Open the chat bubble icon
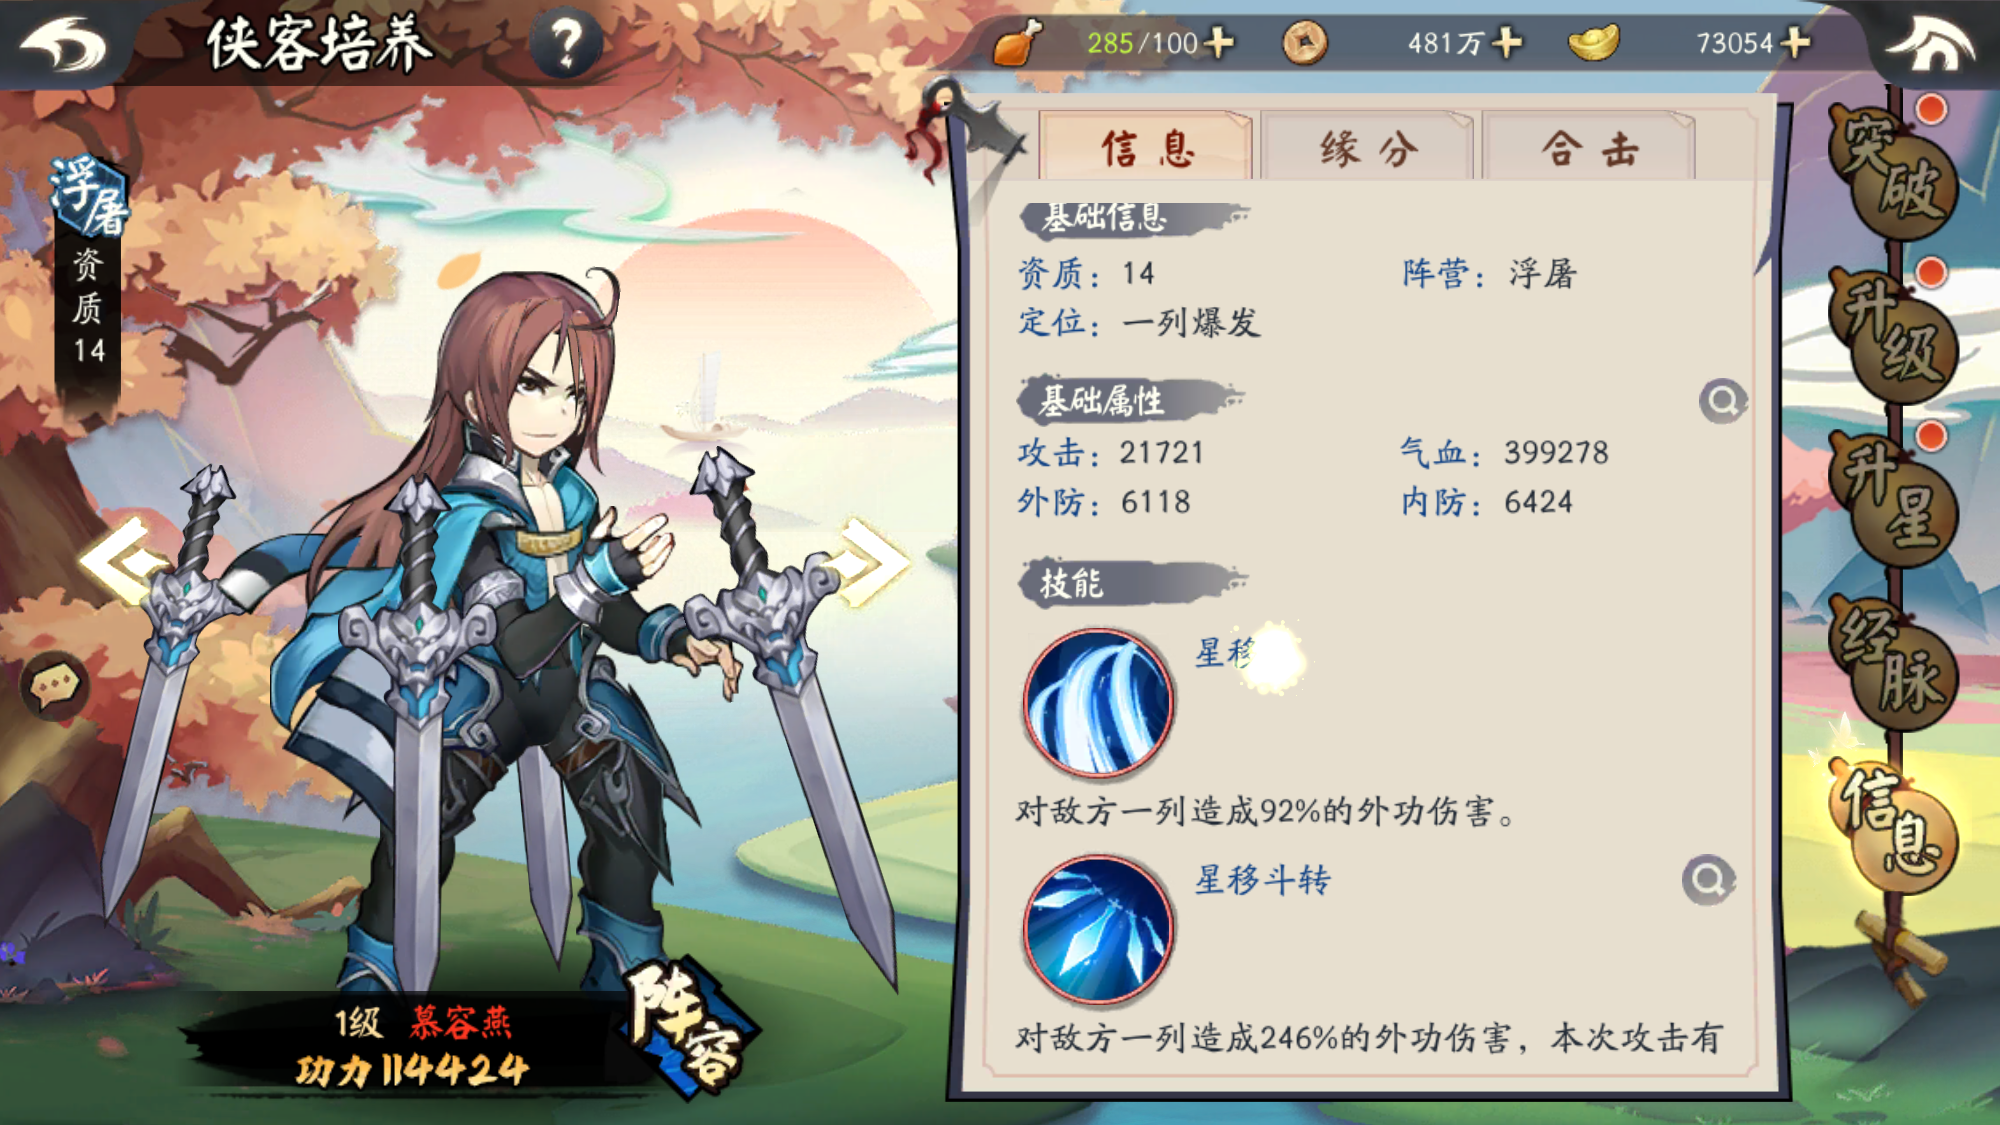Image resolution: width=2000 pixels, height=1125 pixels. (54, 686)
